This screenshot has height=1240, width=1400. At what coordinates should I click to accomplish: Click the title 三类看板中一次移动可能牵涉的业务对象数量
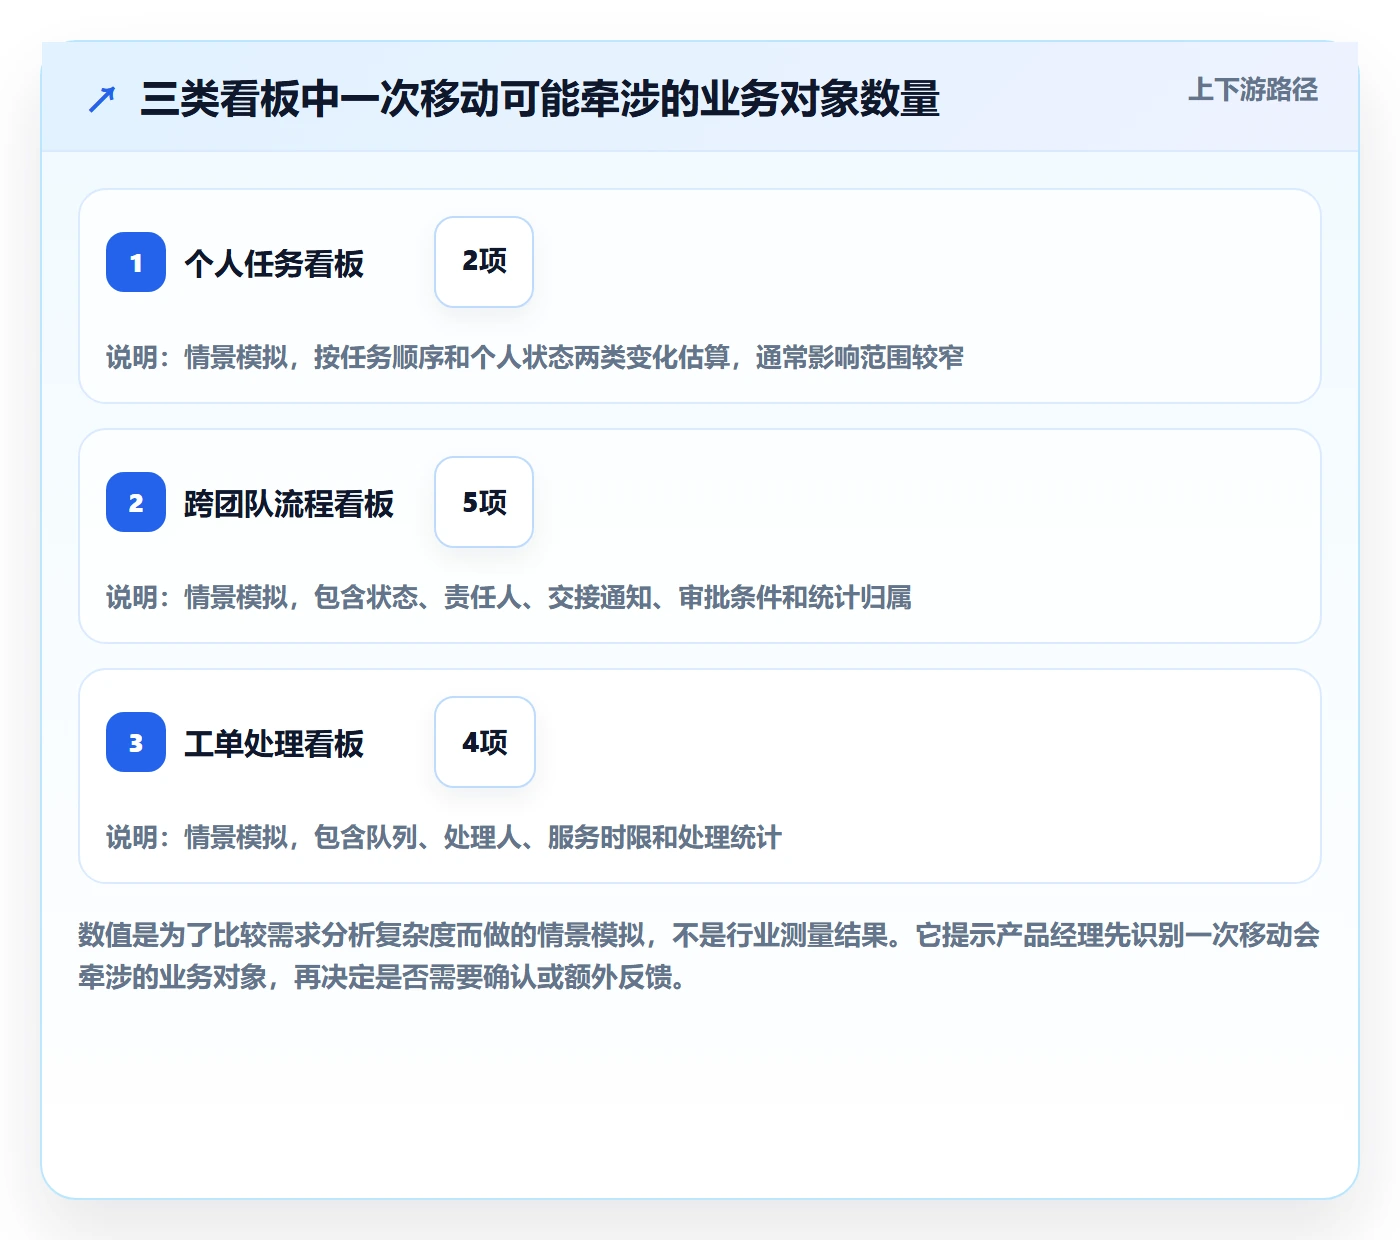pyautogui.click(x=540, y=99)
